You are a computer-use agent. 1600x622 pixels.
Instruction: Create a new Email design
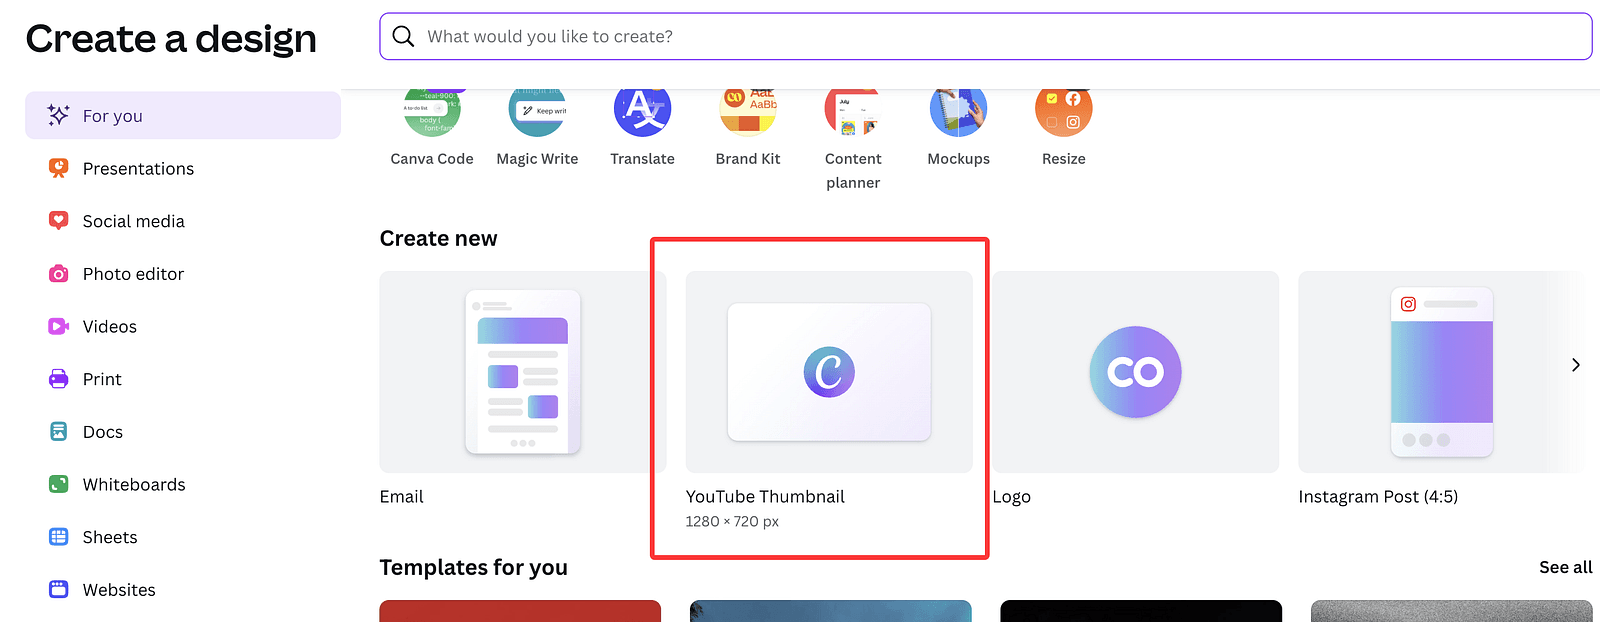tap(522, 372)
